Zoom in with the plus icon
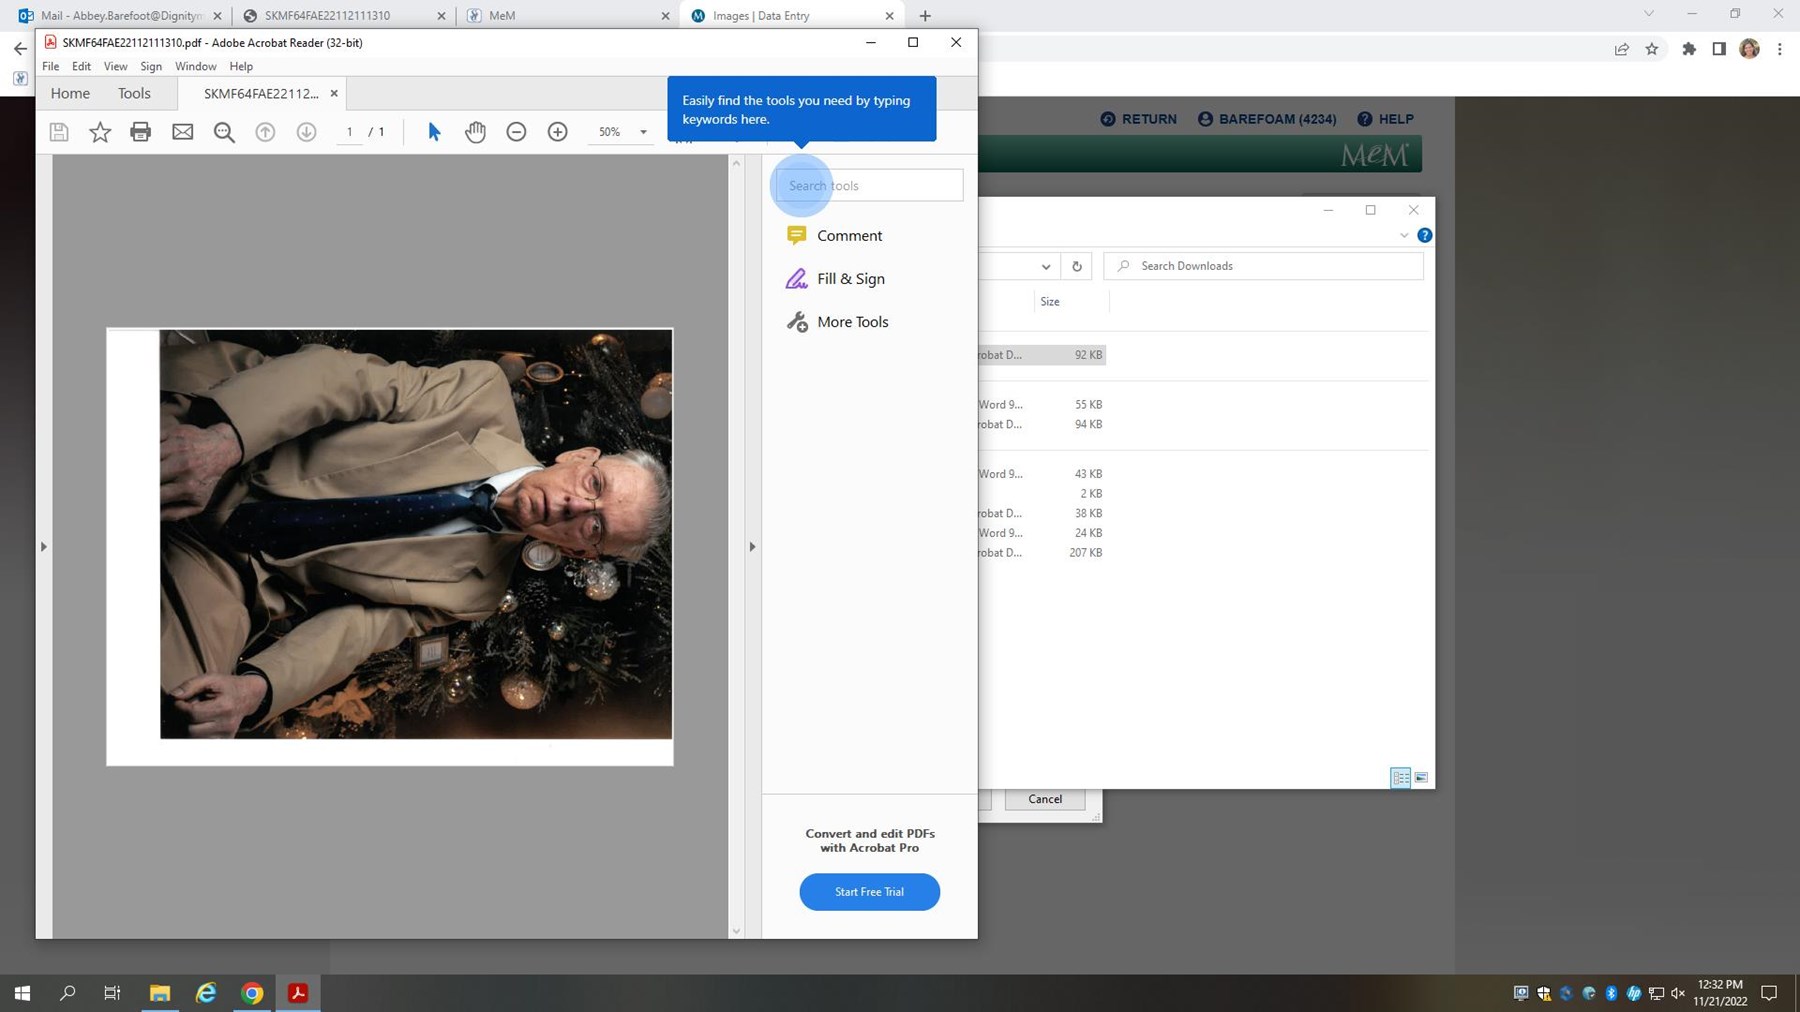The image size is (1800, 1012). tap(558, 132)
